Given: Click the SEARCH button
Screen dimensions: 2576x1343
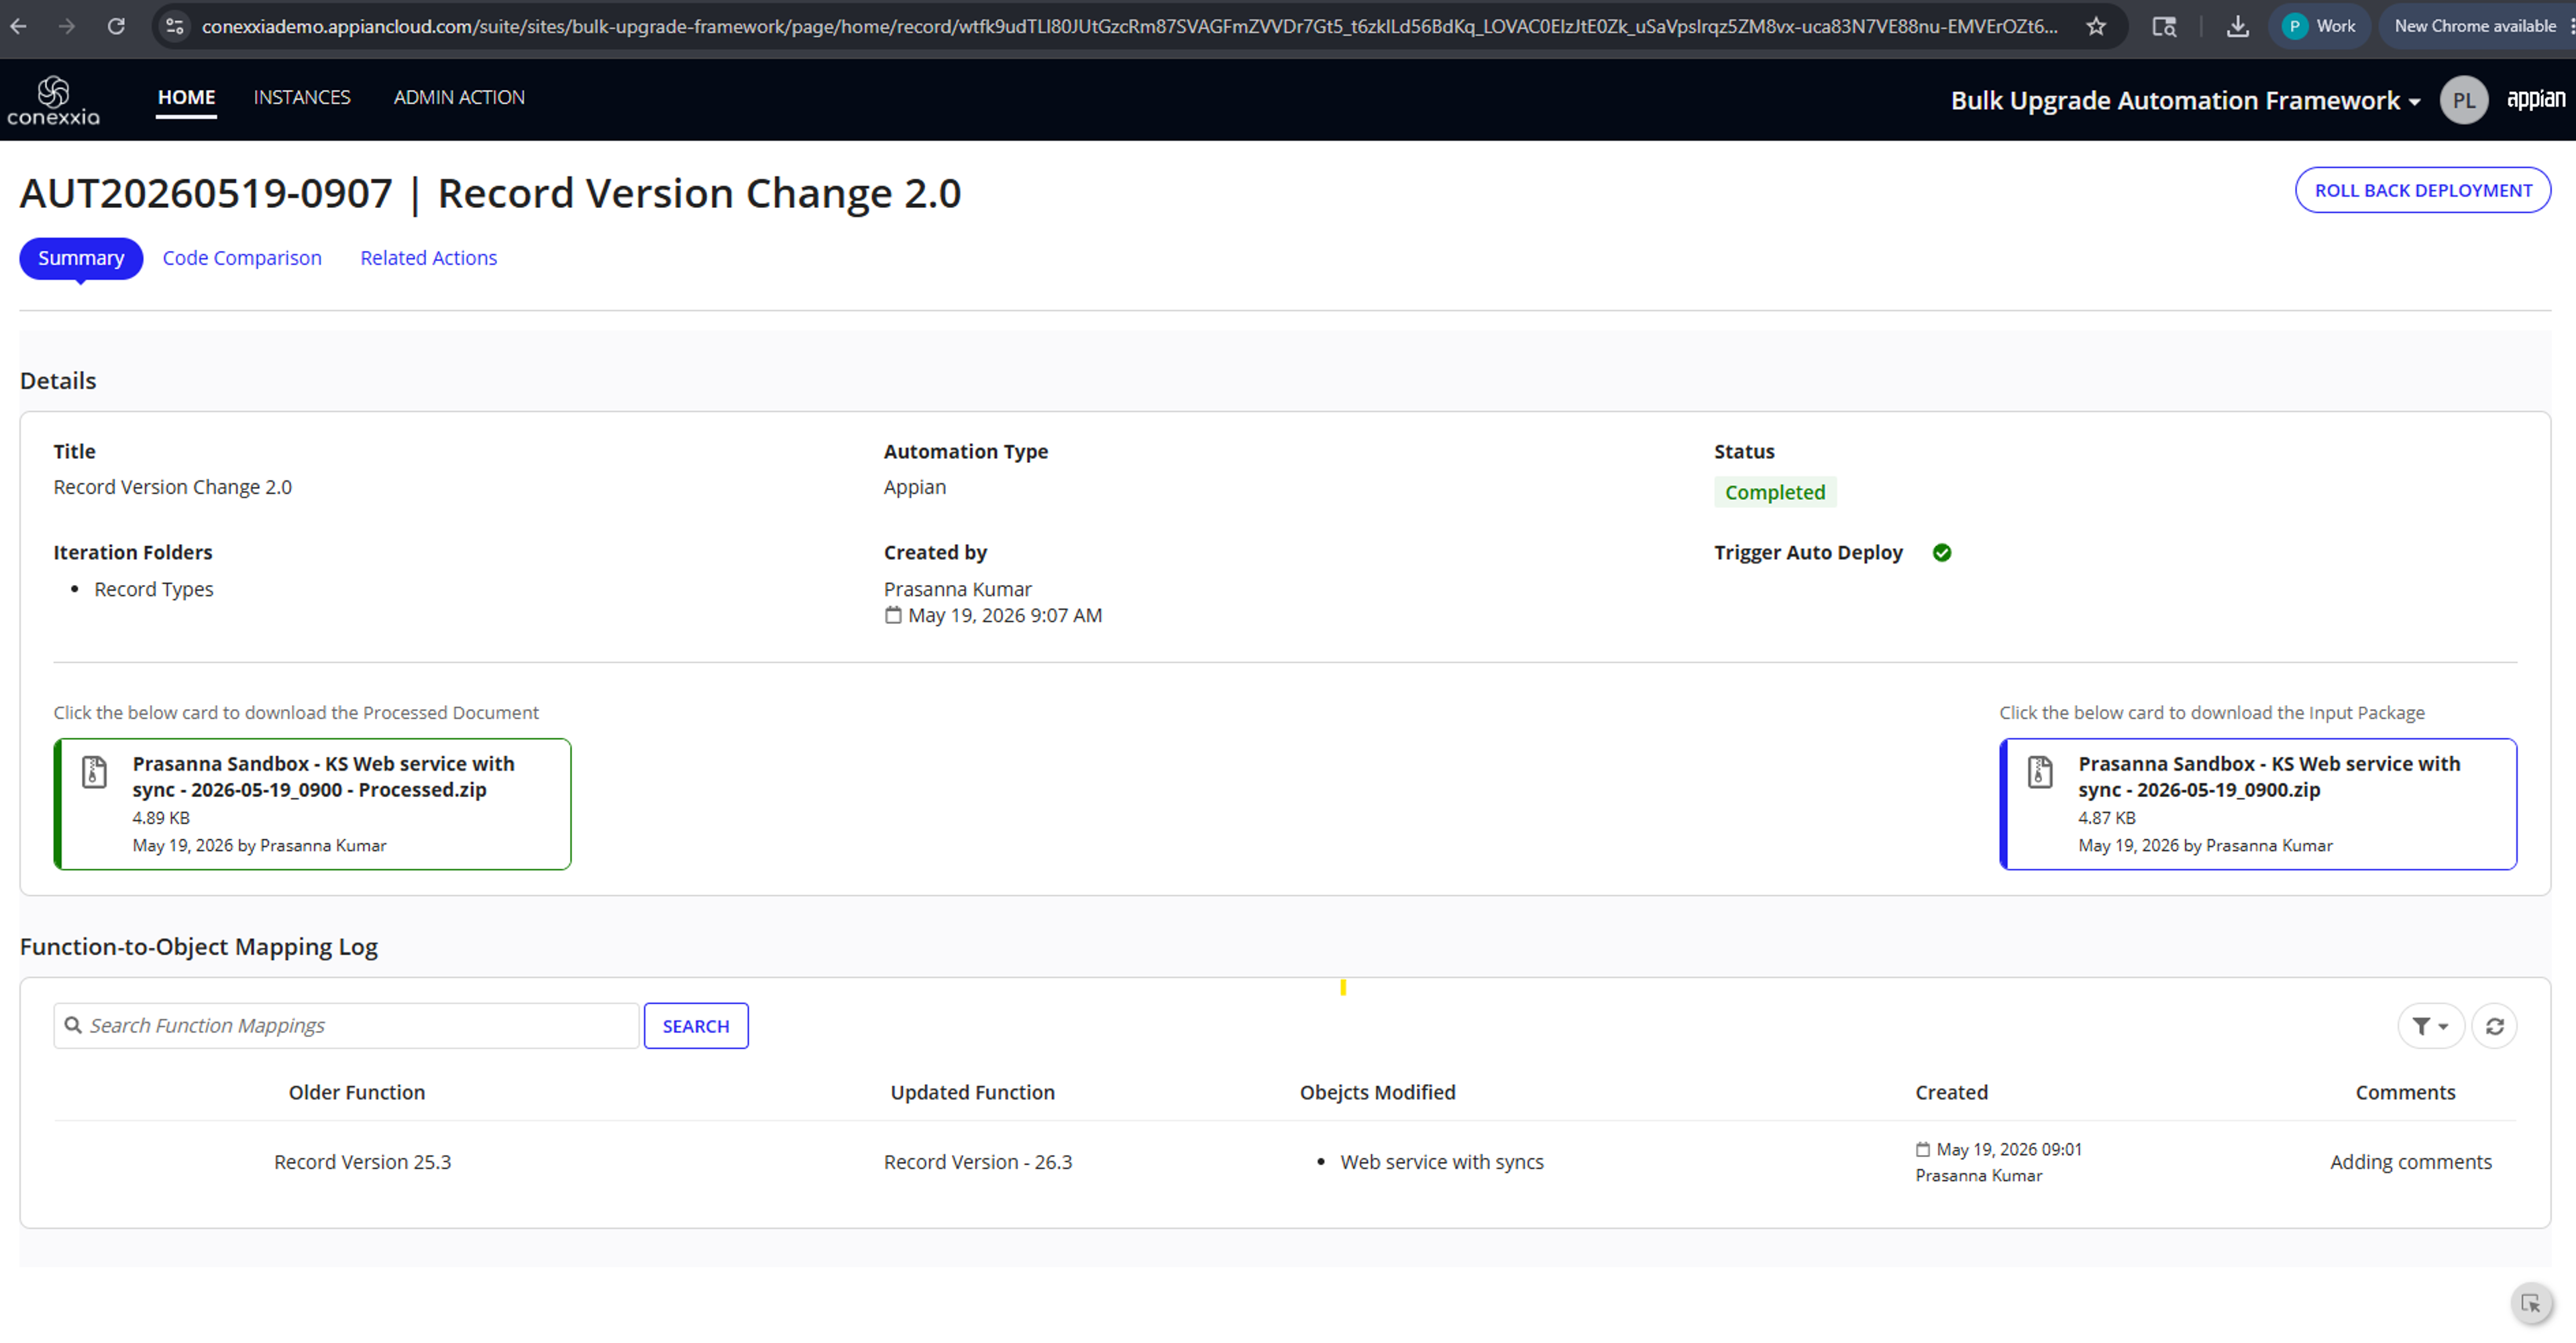Looking at the screenshot, I should (x=696, y=1026).
